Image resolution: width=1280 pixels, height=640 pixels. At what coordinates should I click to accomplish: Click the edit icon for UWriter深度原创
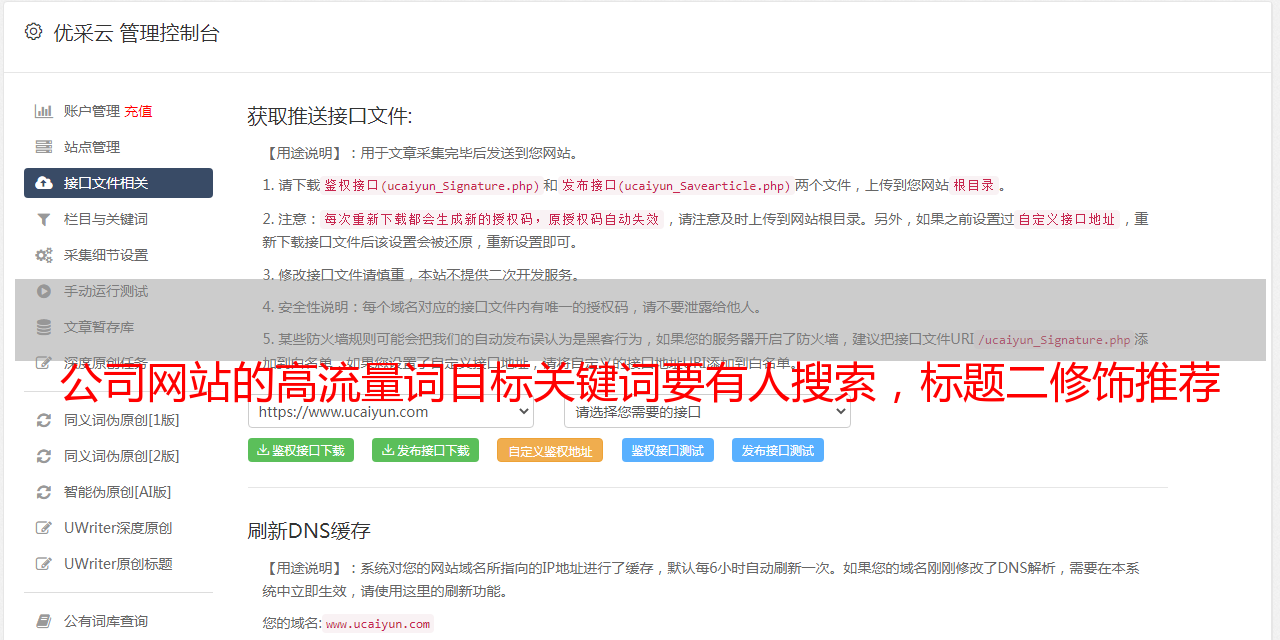click(44, 528)
